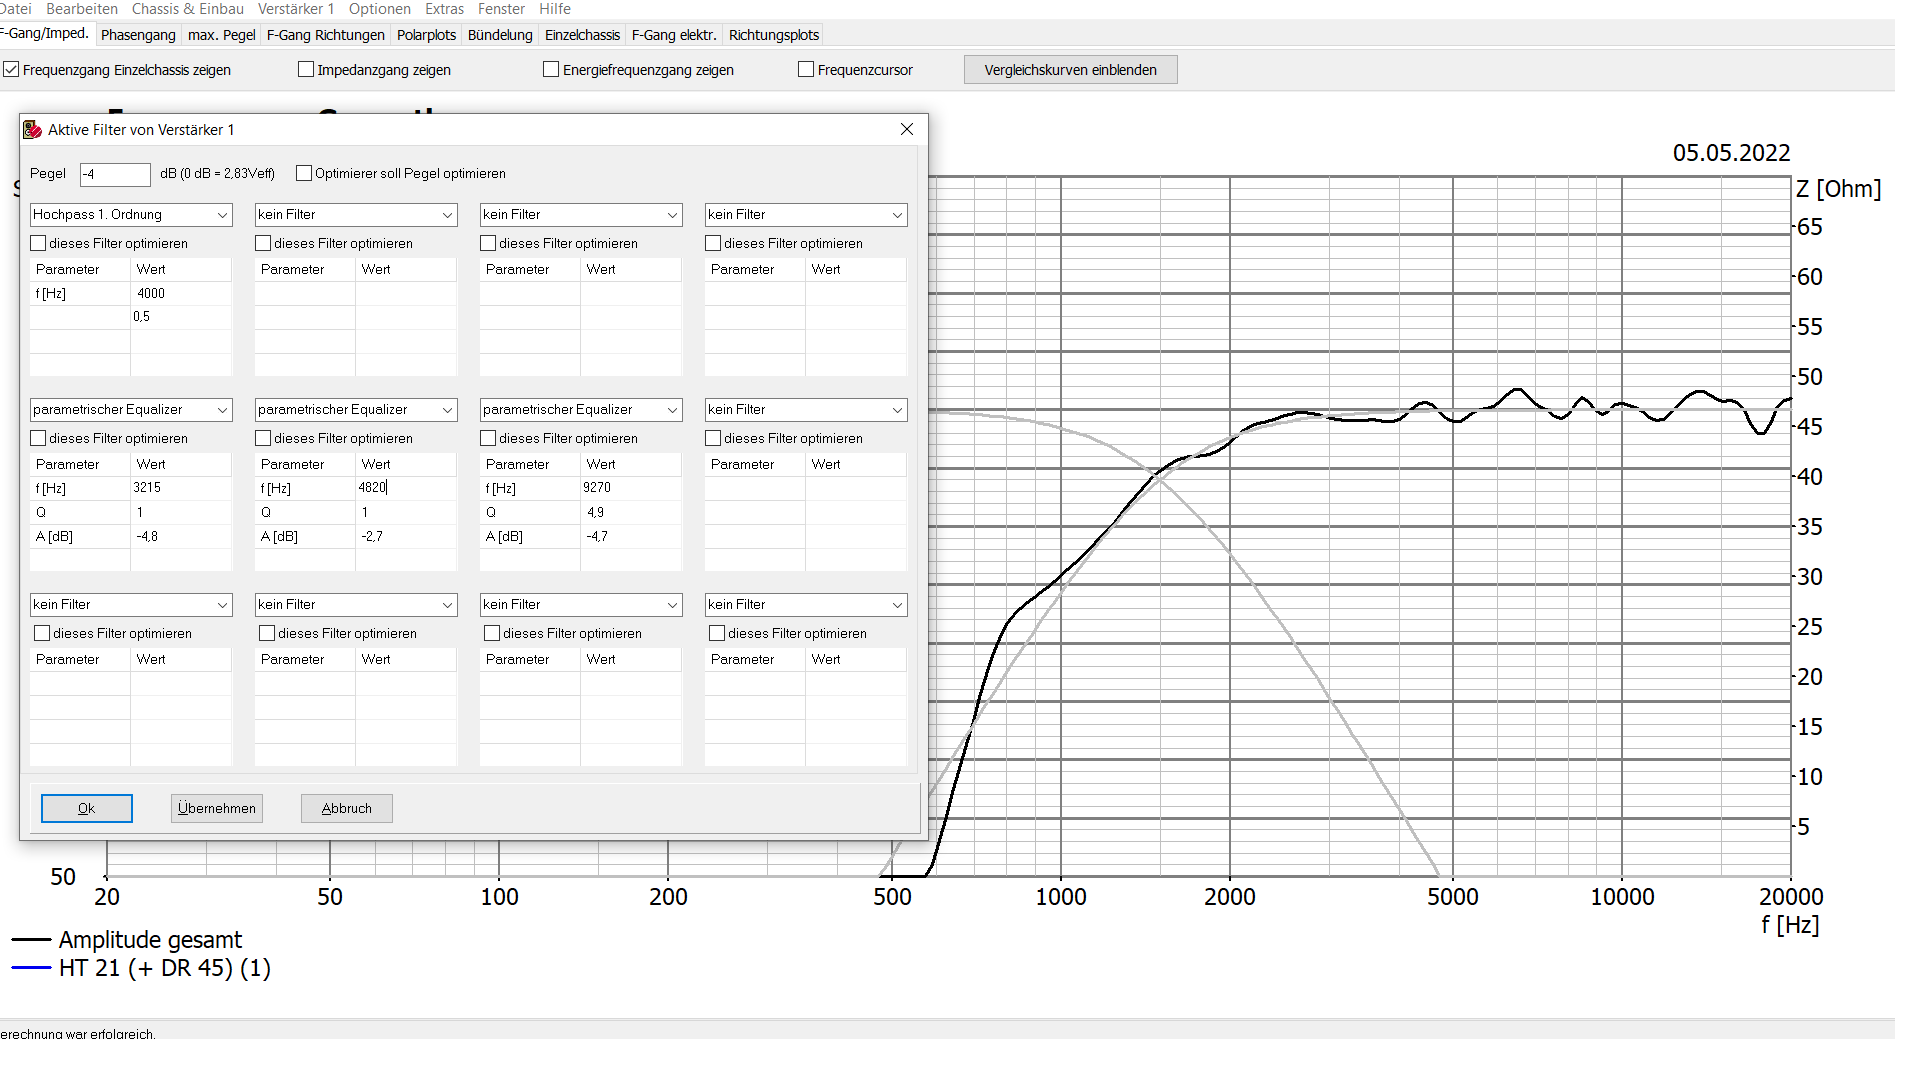Click the 0,5 value under the Hochpass frequency
The height and width of the screenshot is (1080, 1920).
click(x=181, y=317)
